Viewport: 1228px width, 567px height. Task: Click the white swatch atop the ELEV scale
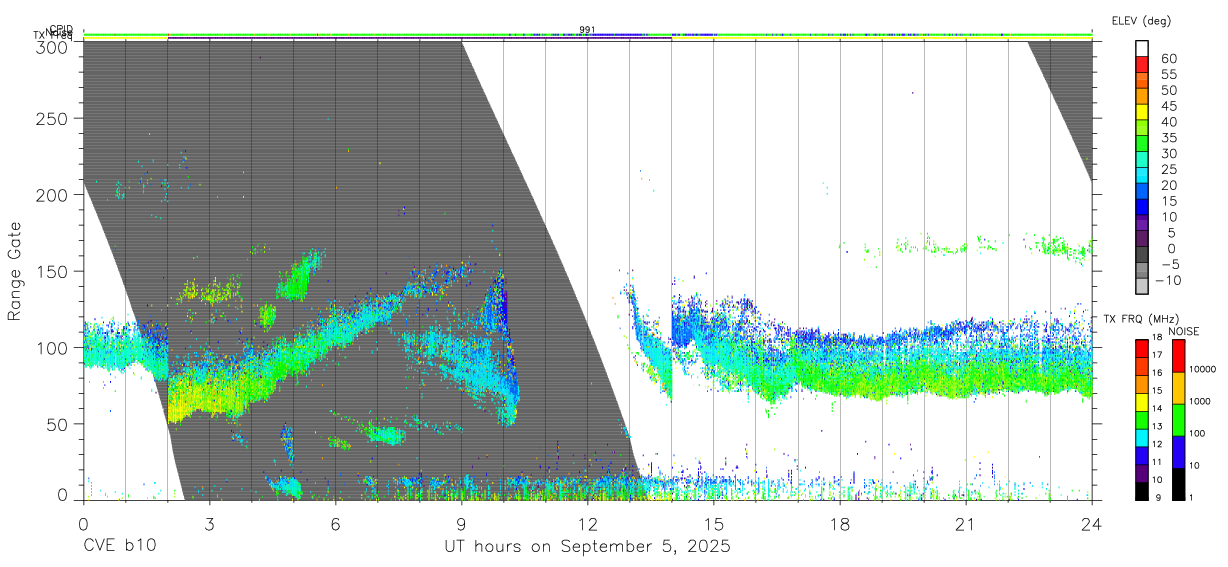click(x=1142, y=48)
